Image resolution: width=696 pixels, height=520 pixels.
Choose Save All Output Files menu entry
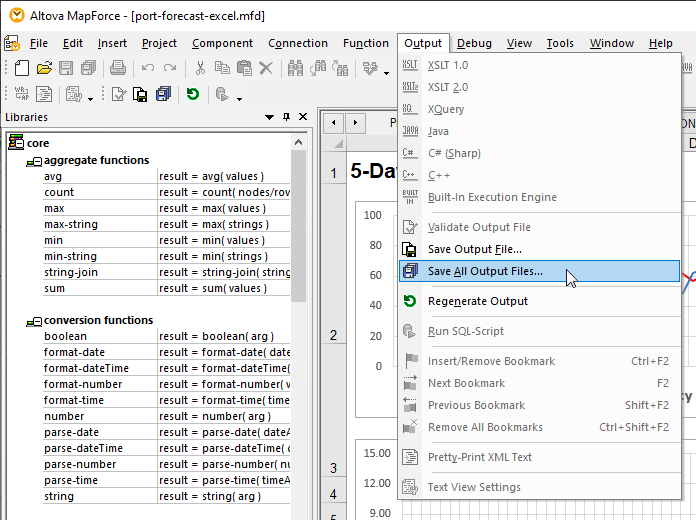[x=485, y=271]
